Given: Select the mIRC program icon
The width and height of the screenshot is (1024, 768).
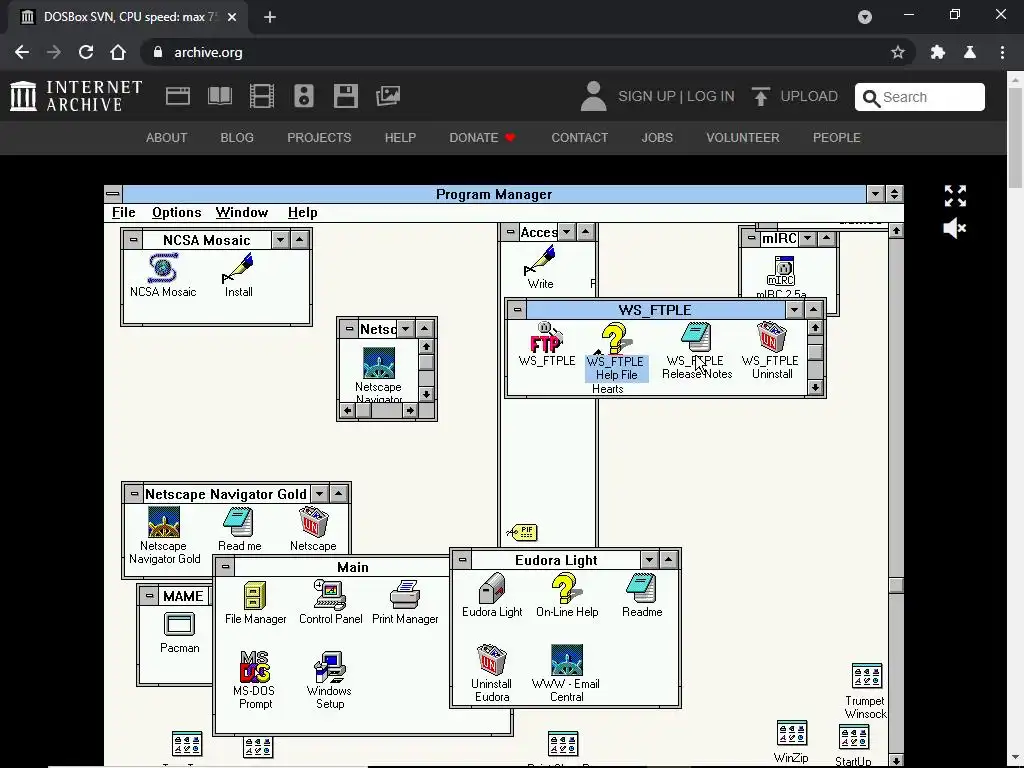Looking at the screenshot, I should click(783, 270).
